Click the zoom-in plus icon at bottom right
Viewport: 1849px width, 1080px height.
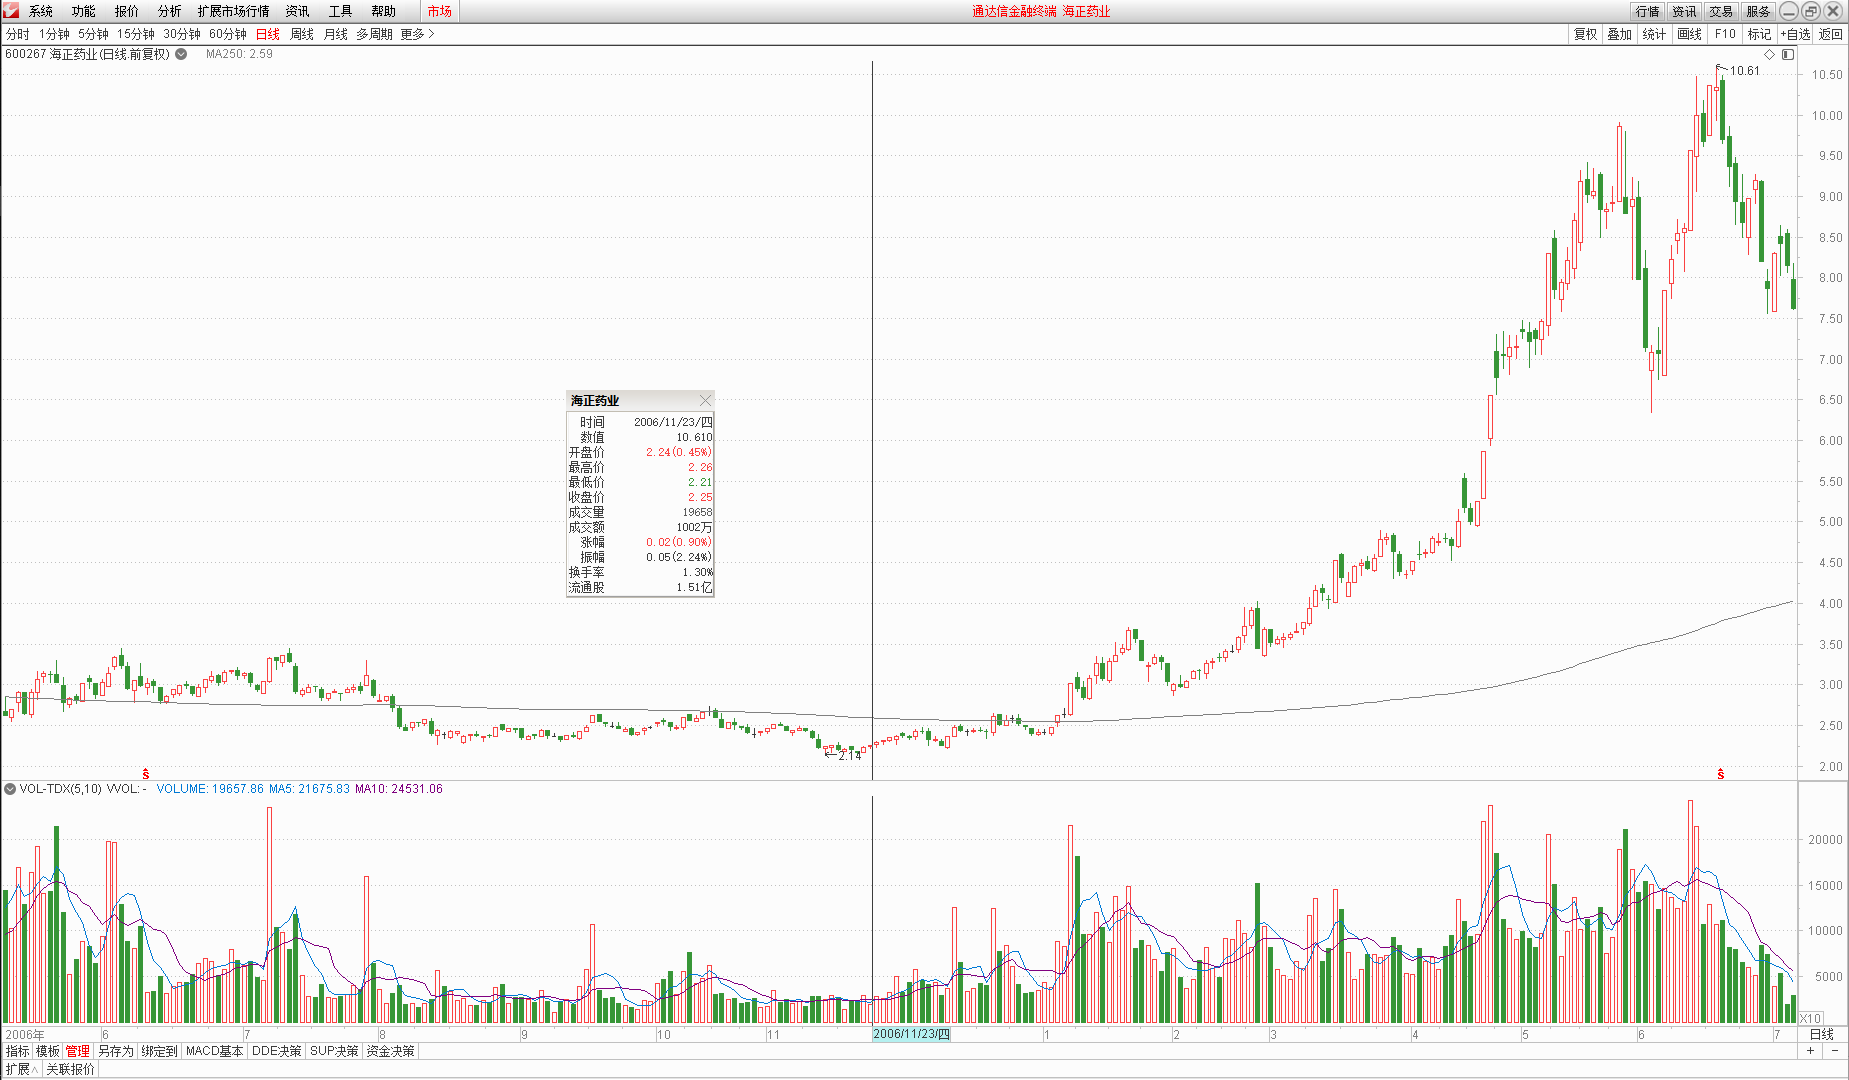click(1810, 1051)
